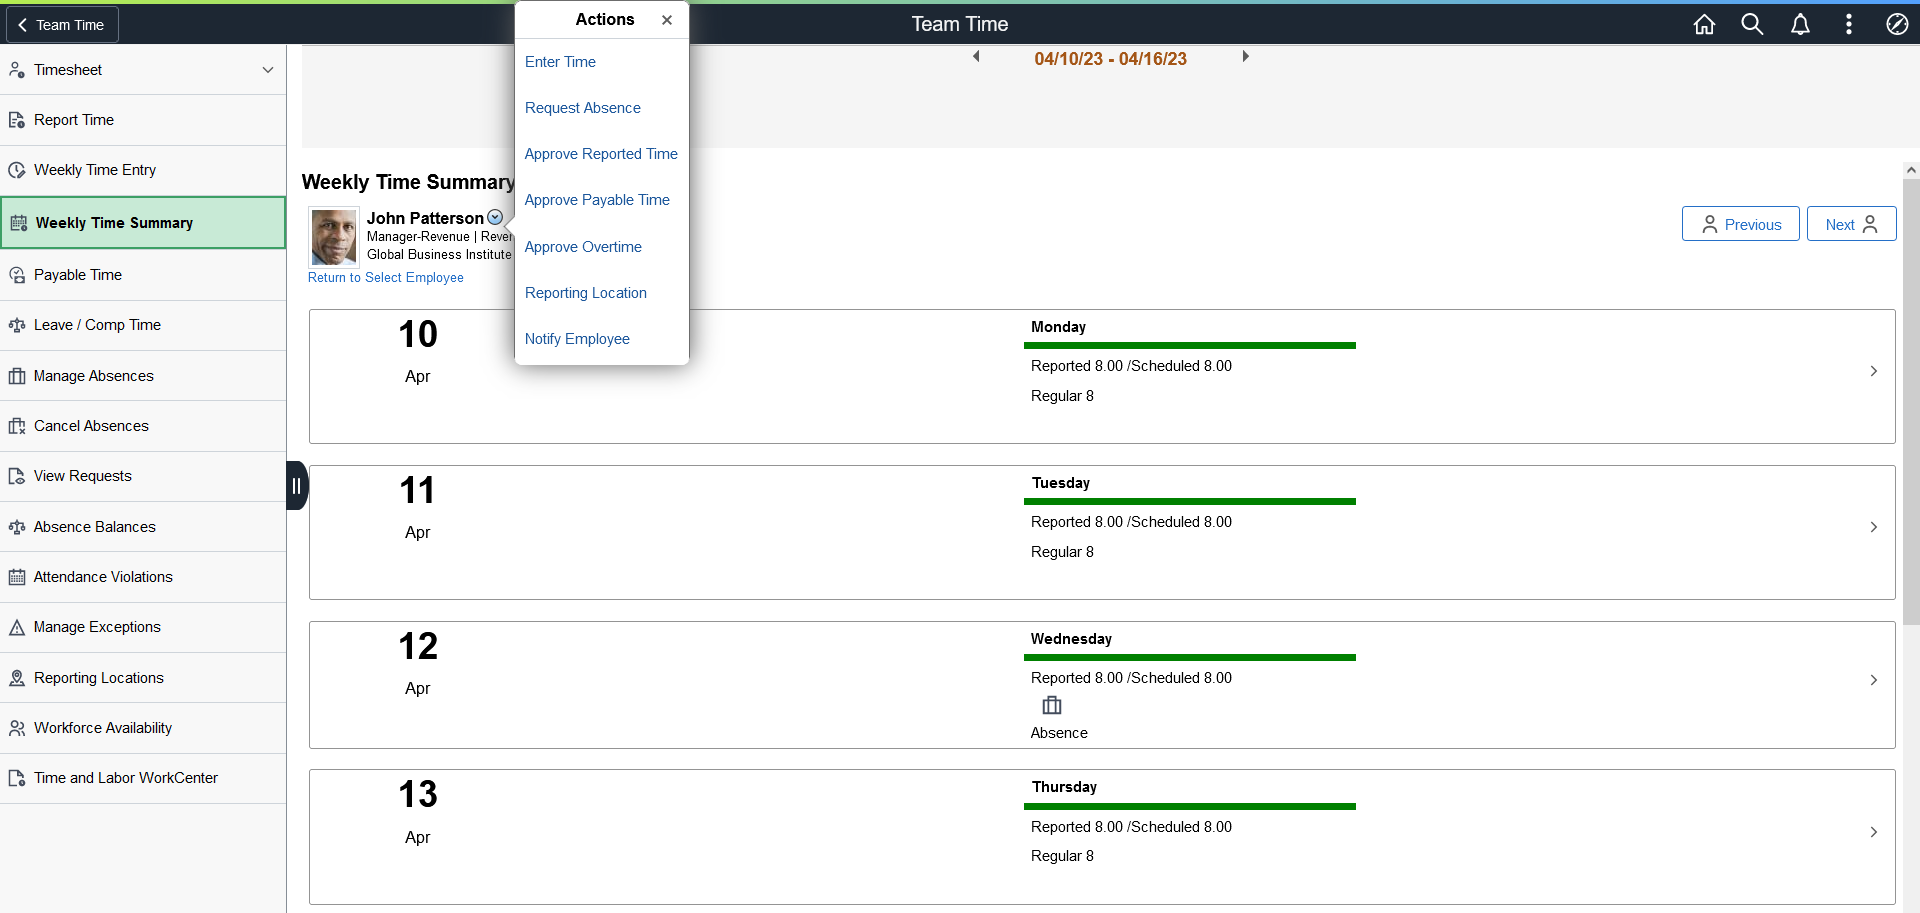Image resolution: width=1920 pixels, height=913 pixels.
Task: Click Return to Select Employee link
Action: [386, 278]
